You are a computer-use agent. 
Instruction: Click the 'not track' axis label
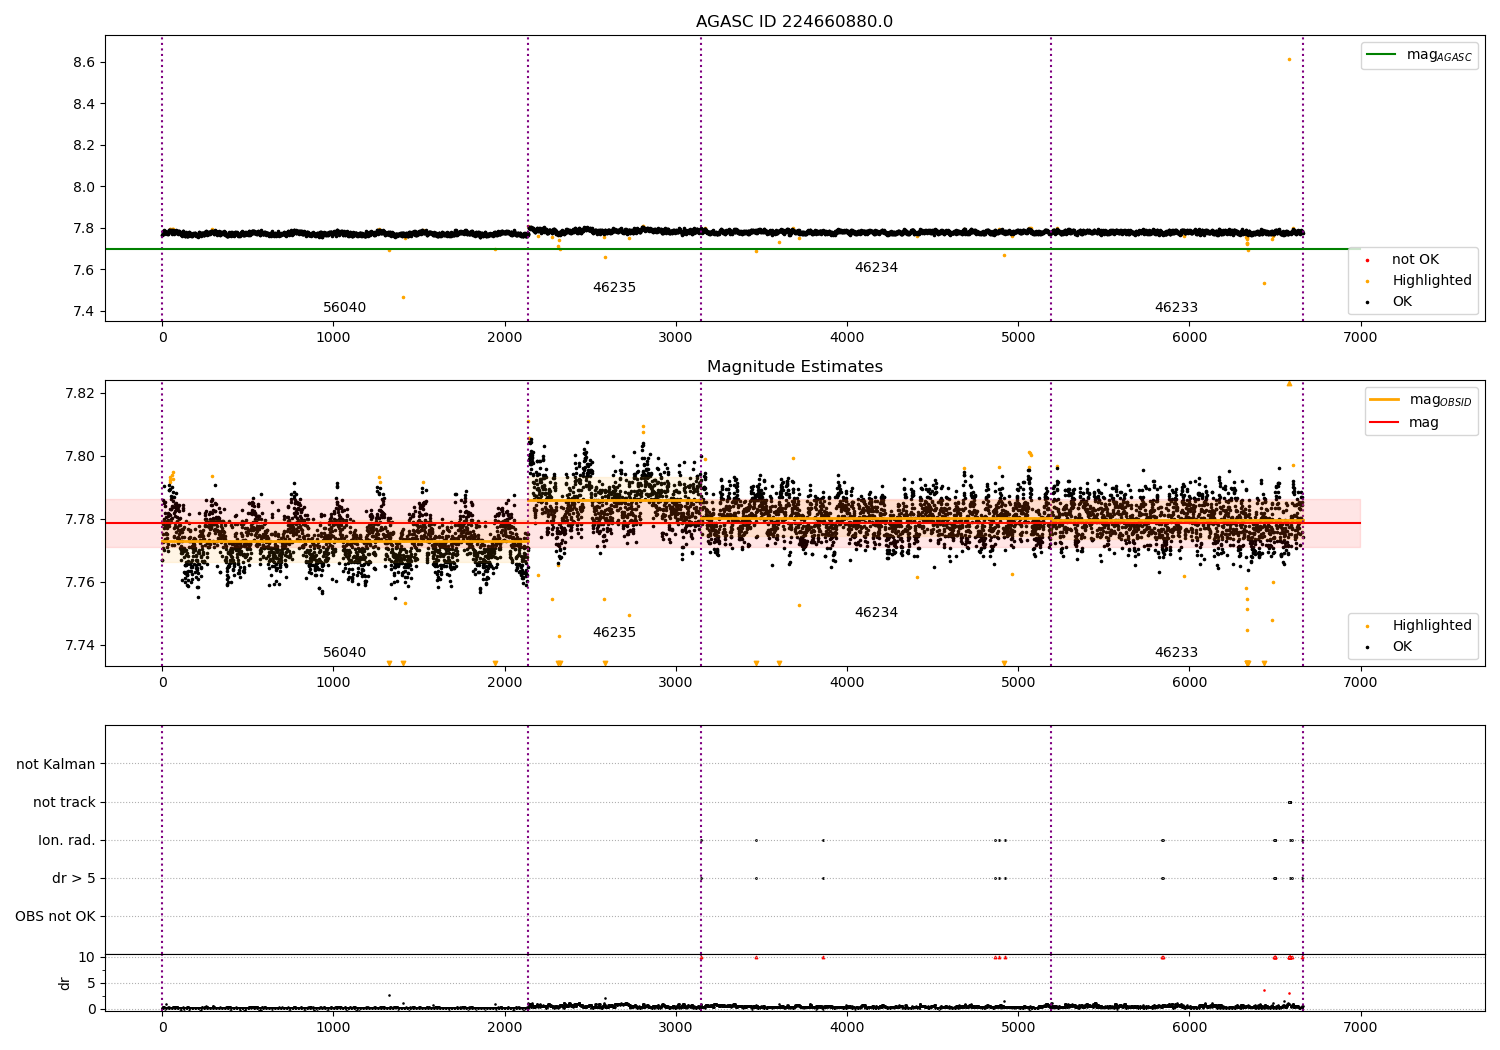[64, 803]
